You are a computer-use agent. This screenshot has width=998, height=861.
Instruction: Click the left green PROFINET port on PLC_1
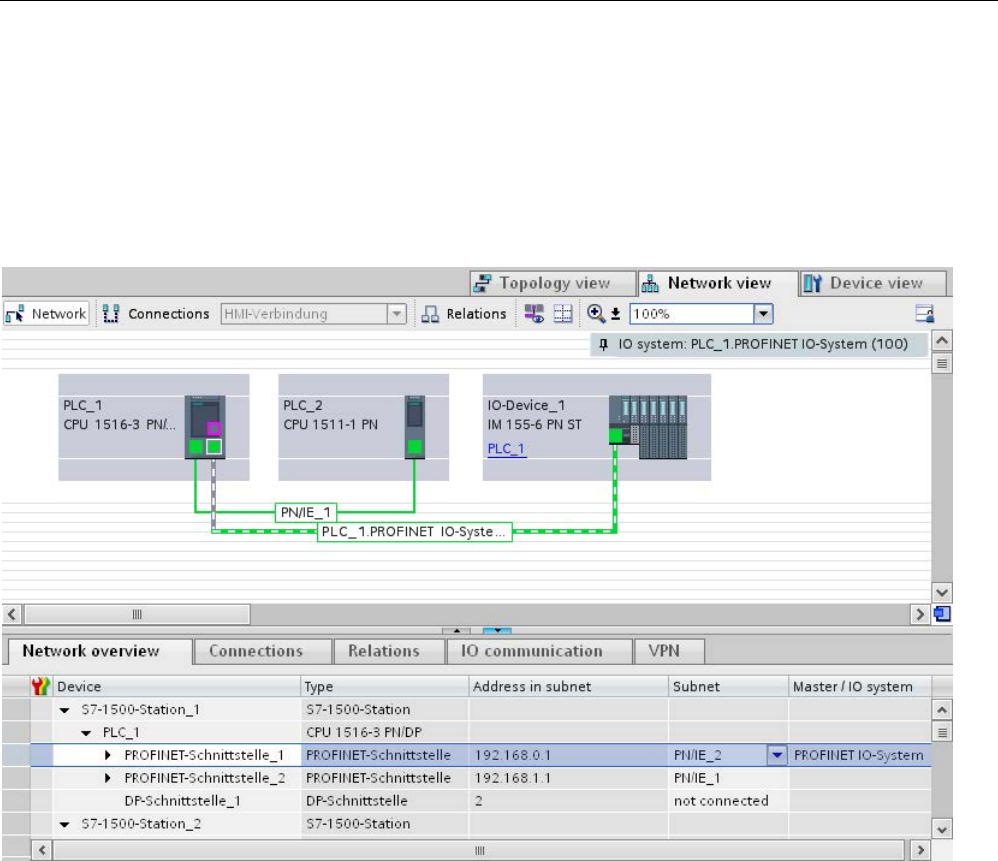pyautogui.click(x=196, y=447)
